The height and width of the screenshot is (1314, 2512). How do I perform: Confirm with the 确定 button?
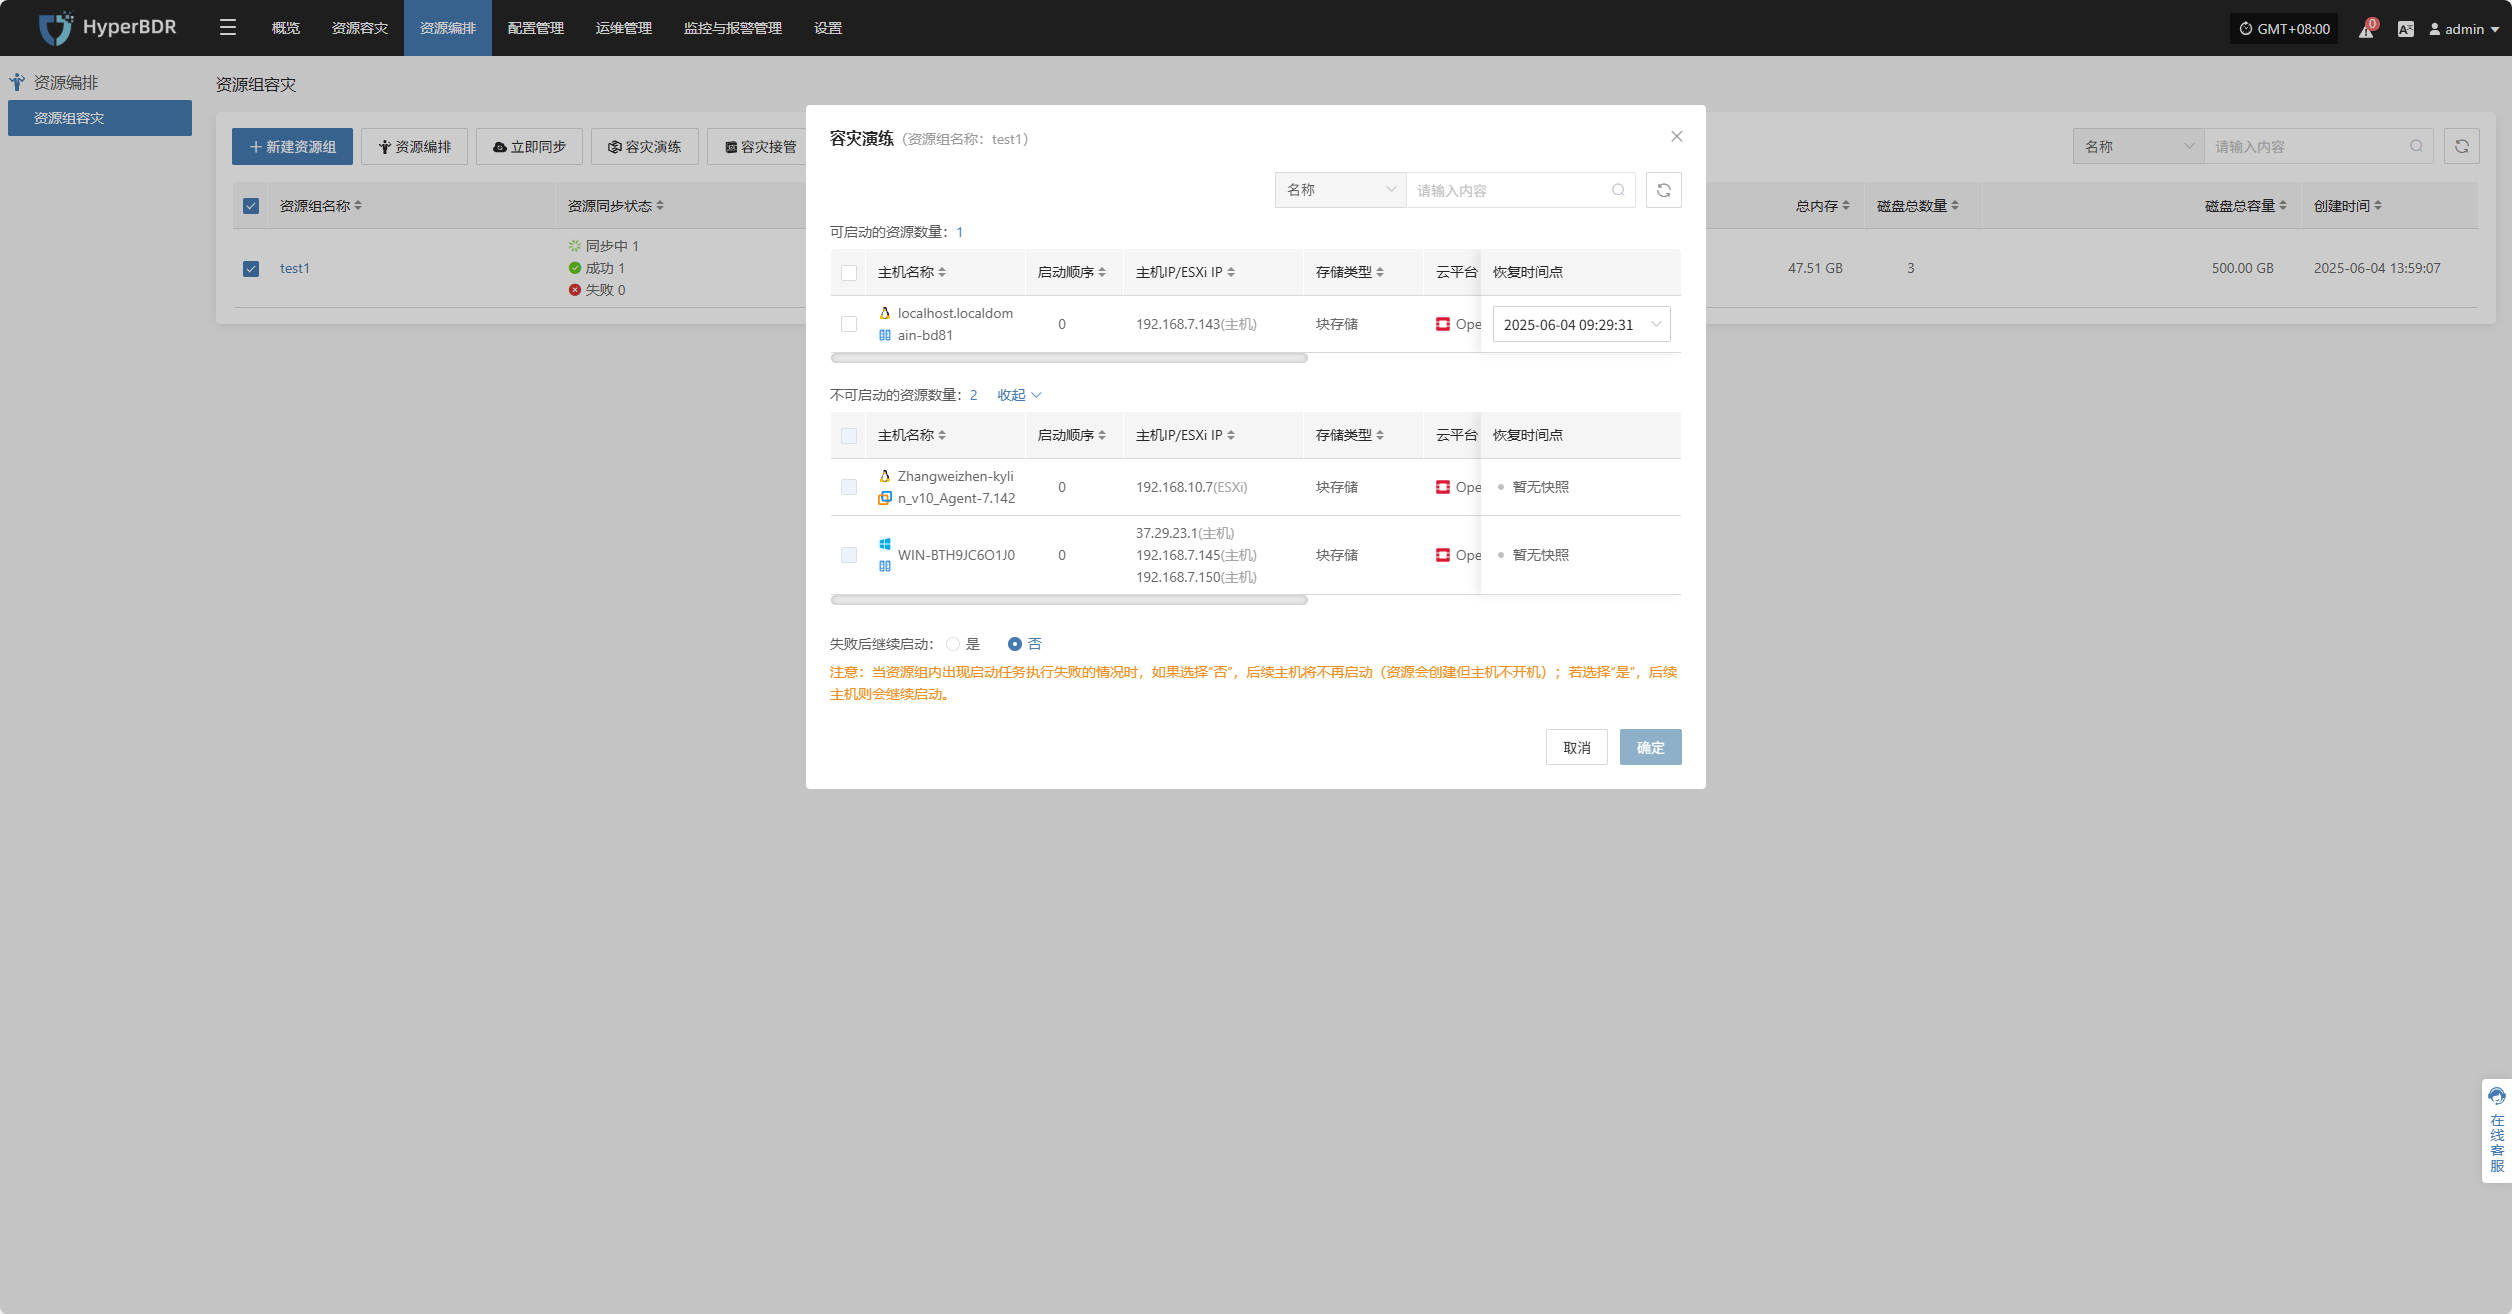1650,747
